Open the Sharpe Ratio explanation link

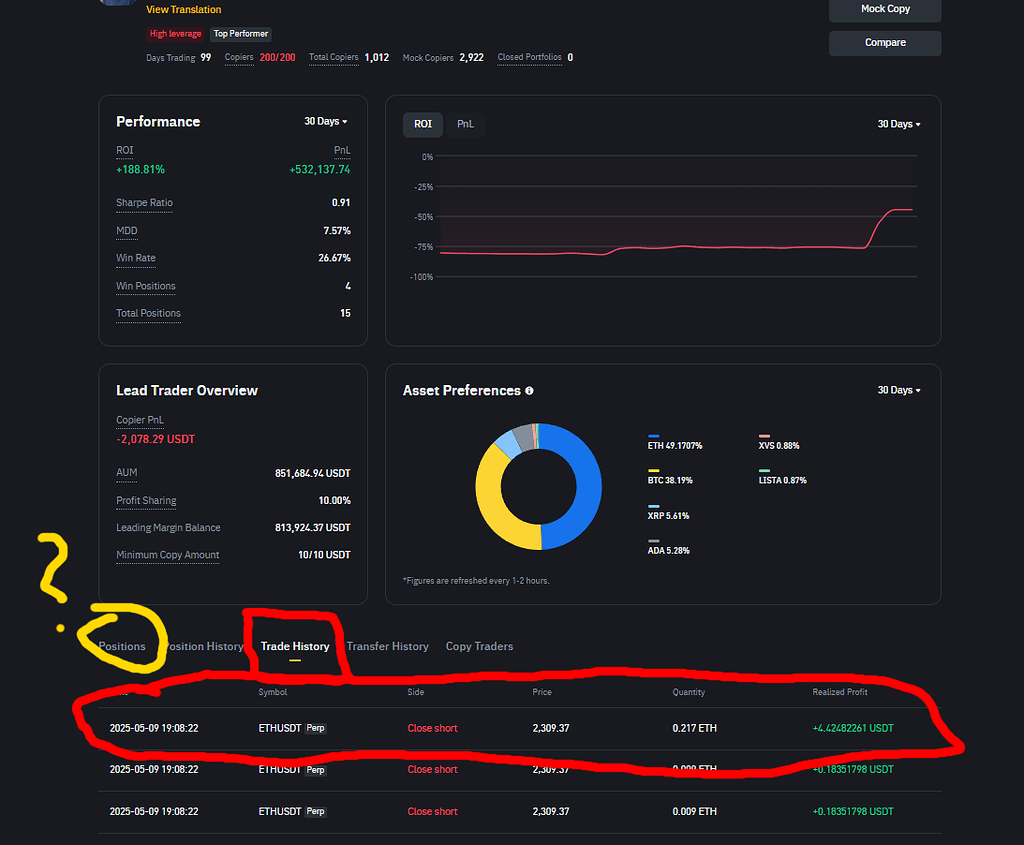coord(144,203)
